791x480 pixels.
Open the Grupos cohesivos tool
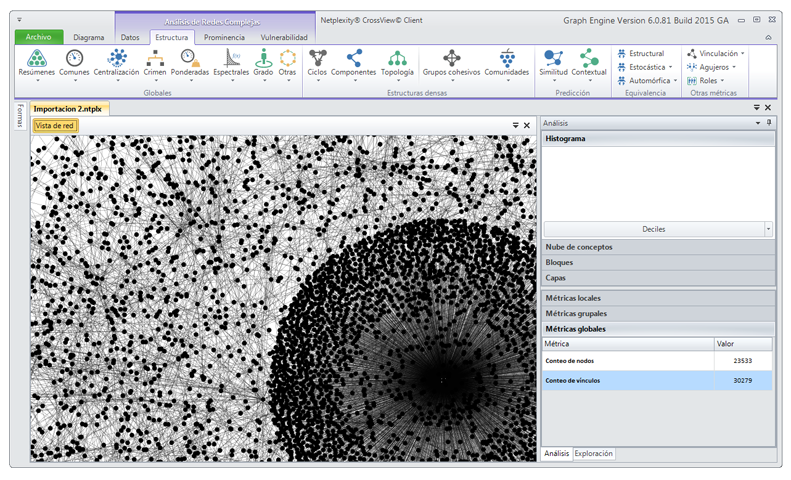pos(451,65)
